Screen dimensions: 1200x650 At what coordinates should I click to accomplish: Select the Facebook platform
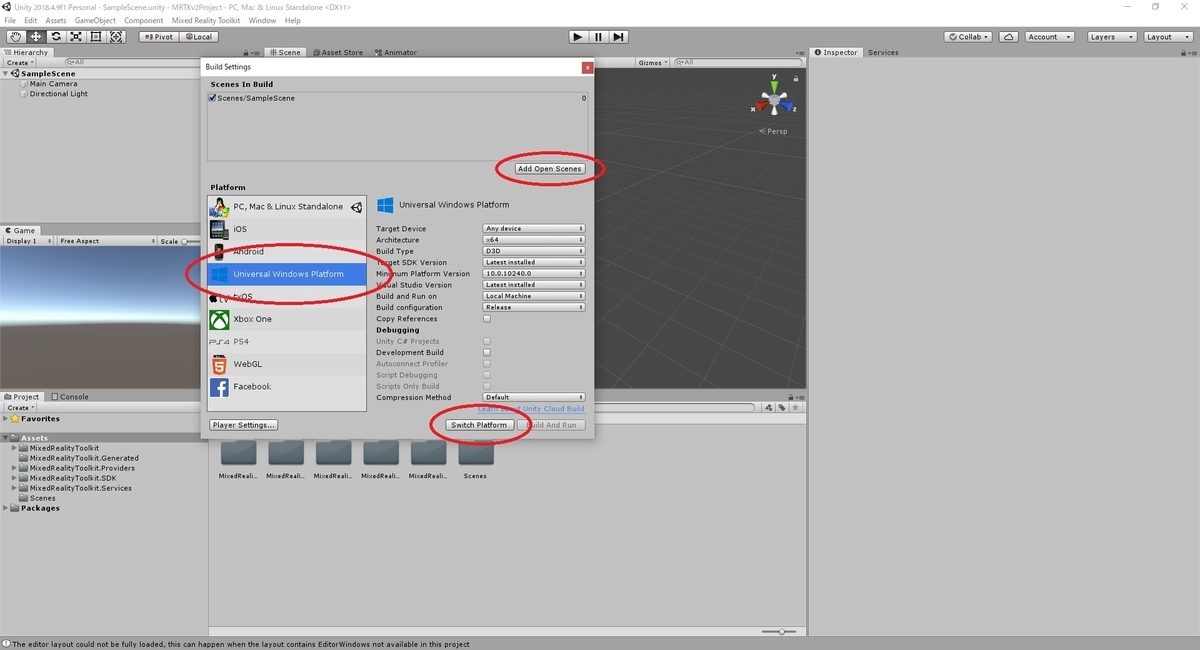(287, 387)
